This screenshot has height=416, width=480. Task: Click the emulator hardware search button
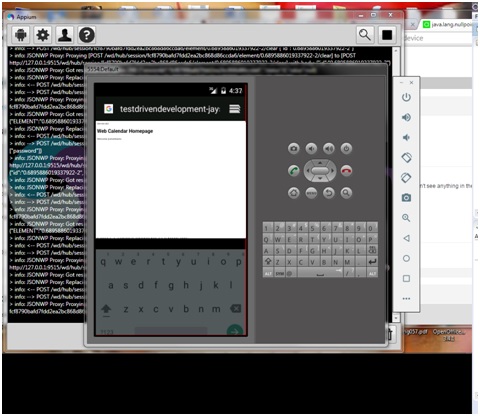tap(346, 193)
